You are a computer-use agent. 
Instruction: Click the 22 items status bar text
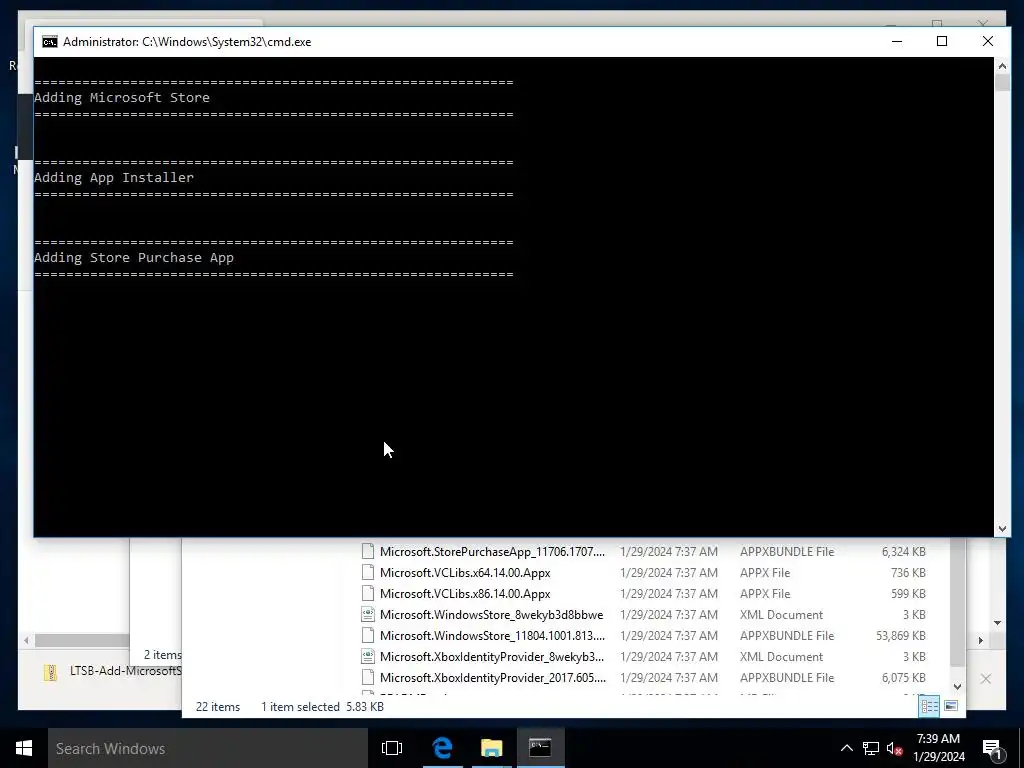coord(217,707)
